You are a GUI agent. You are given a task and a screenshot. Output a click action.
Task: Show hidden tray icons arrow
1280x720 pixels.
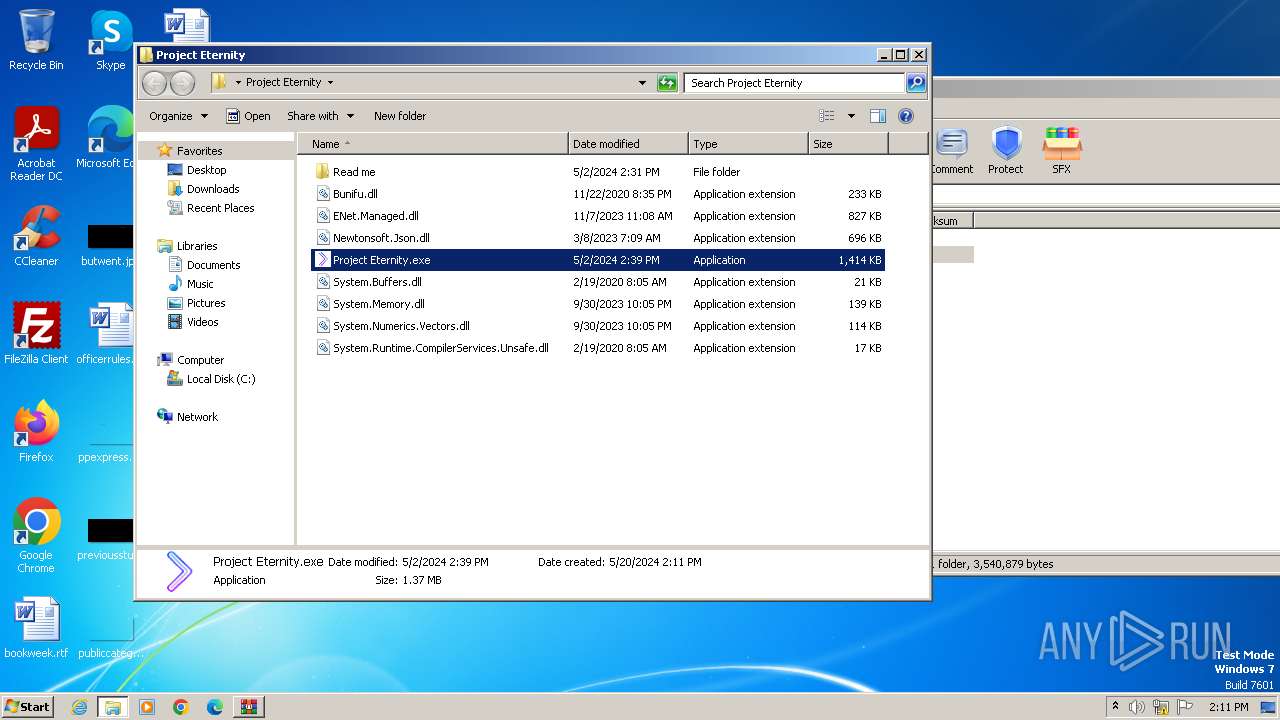click(x=1115, y=707)
